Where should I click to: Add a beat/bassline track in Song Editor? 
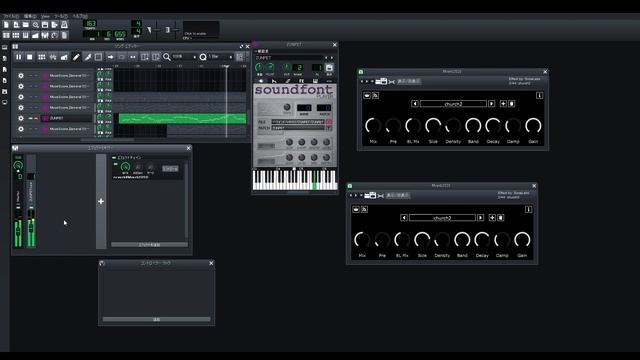point(42,57)
